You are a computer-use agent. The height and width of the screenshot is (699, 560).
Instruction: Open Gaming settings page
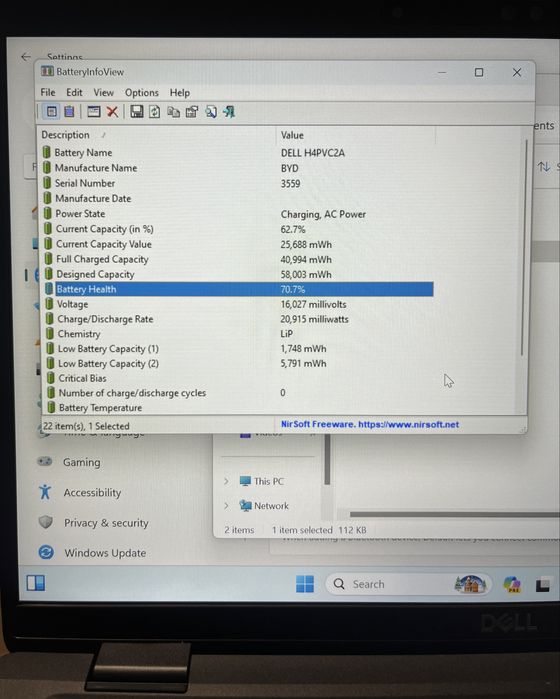(82, 462)
